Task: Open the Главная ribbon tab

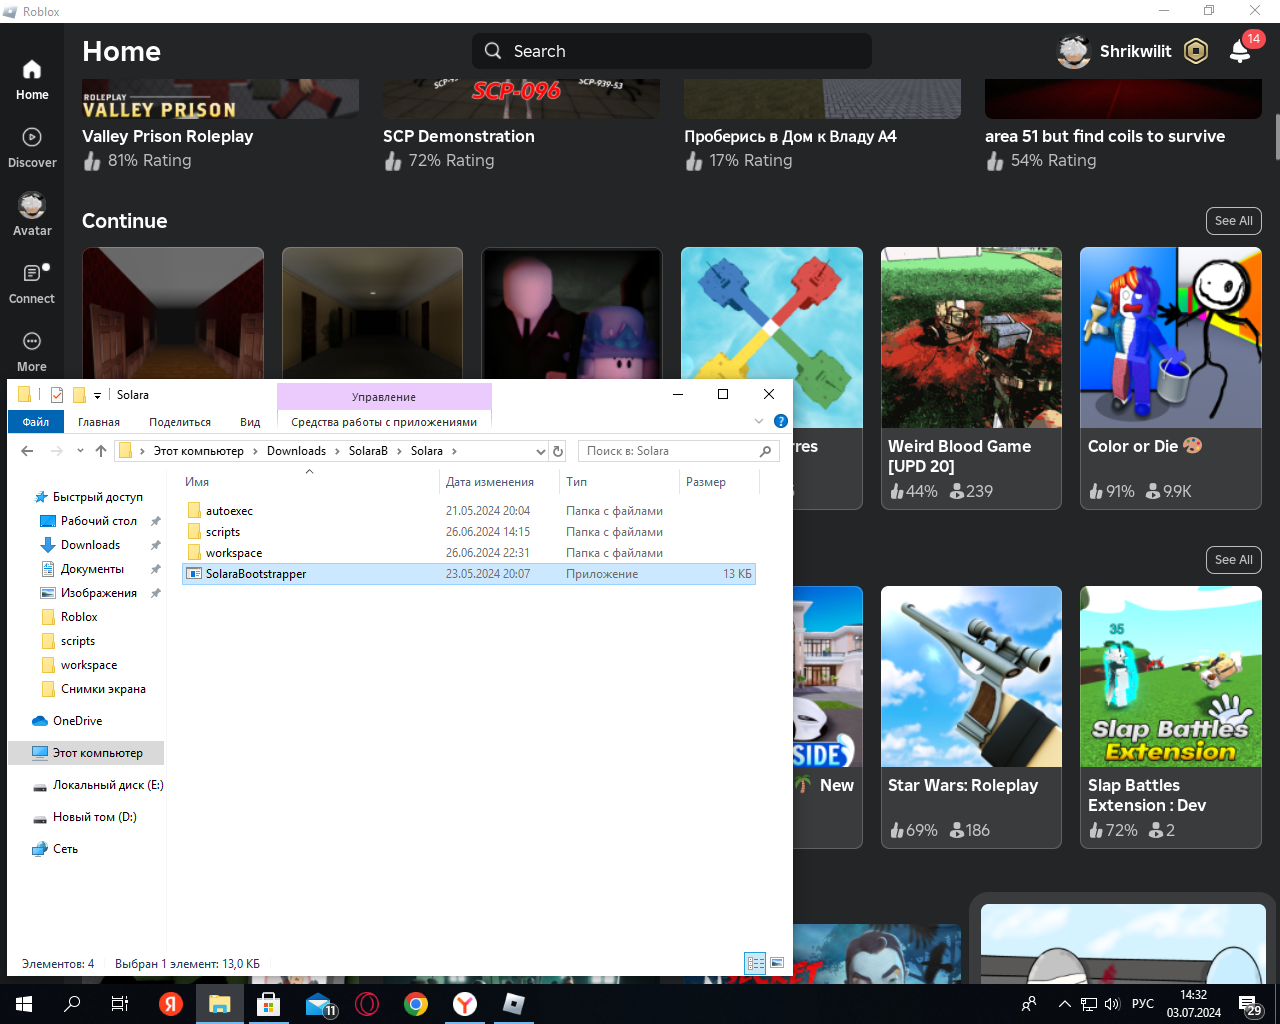Action: (99, 422)
